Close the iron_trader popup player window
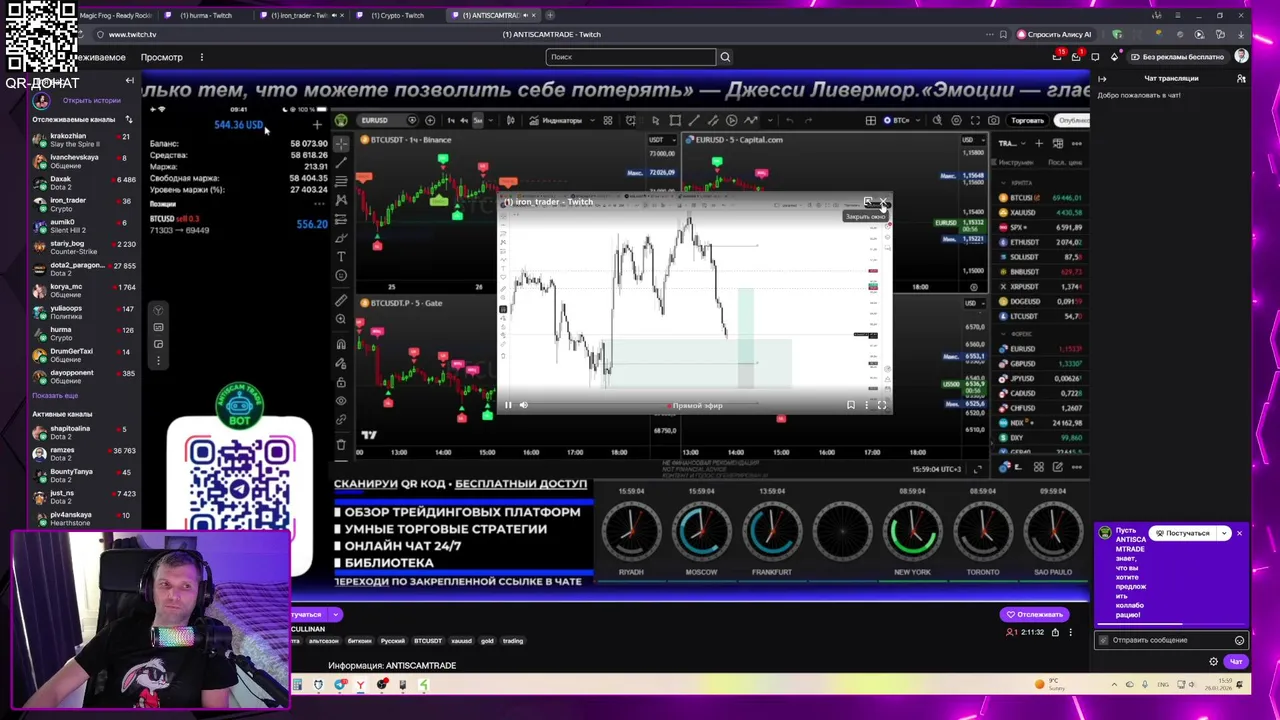Viewport: 1280px width, 720px height. click(883, 203)
